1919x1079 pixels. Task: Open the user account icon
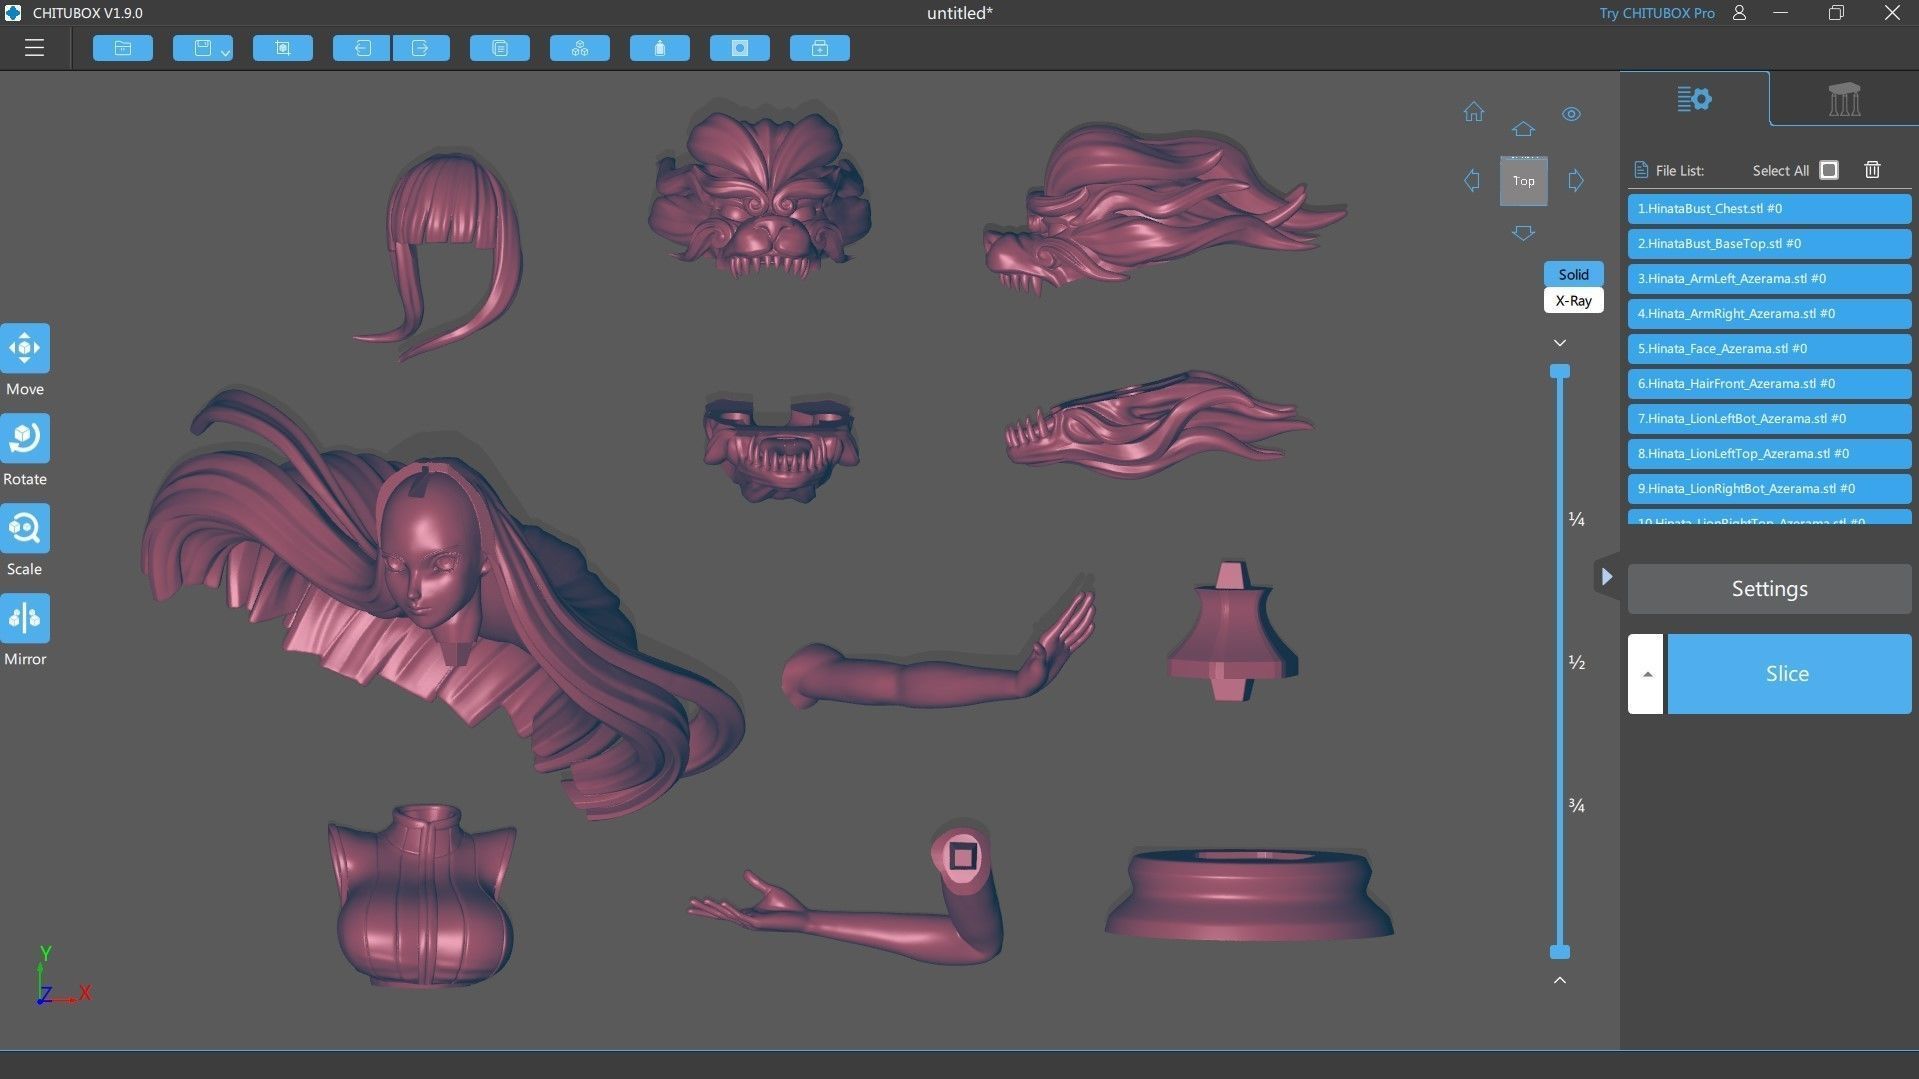(1740, 13)
